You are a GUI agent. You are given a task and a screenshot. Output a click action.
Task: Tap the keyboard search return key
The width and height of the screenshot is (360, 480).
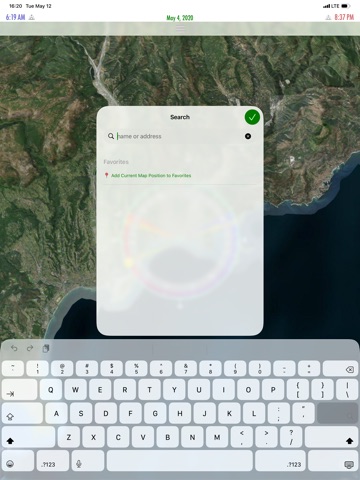(337, 413)
